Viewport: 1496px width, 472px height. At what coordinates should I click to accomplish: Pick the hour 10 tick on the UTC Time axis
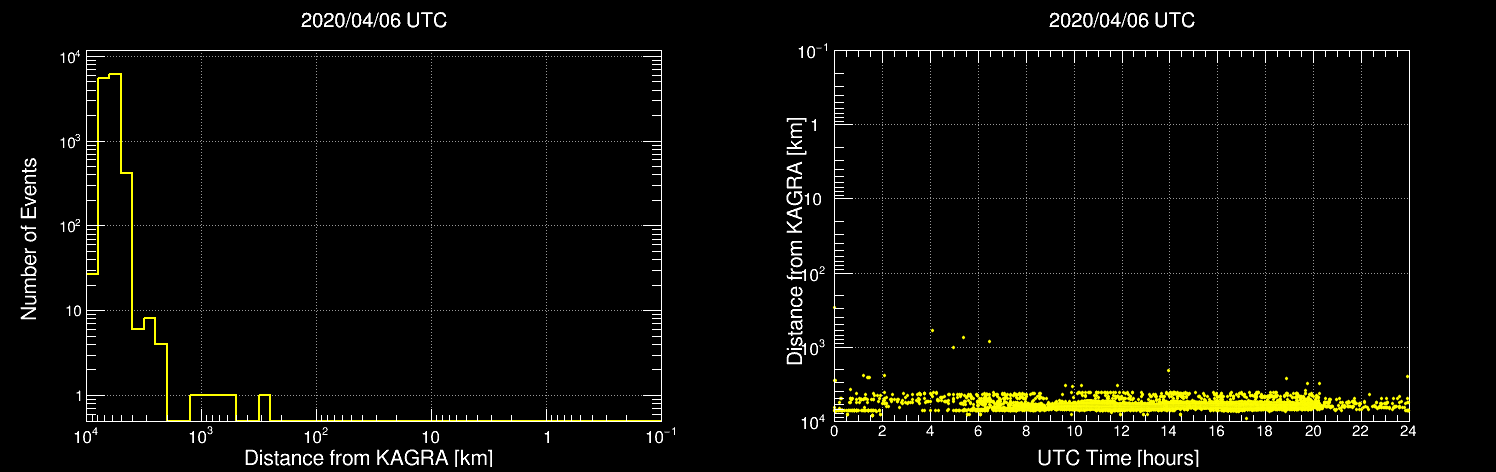tap(1074, 431)
